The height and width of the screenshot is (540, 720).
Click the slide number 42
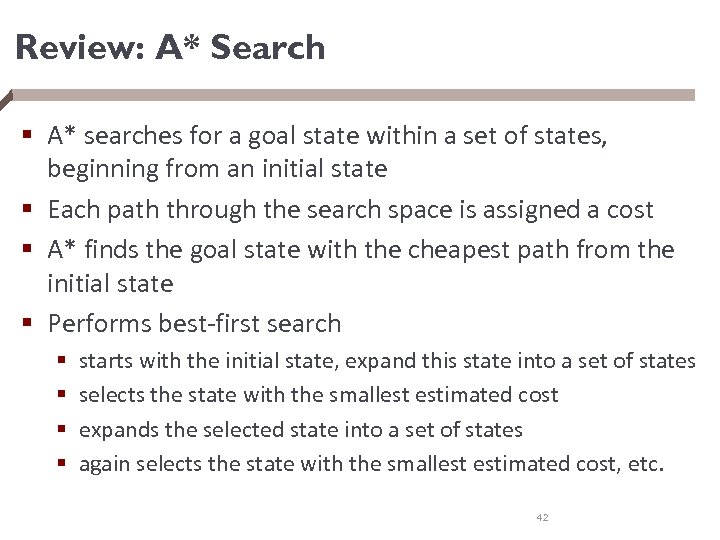point(542,517)
